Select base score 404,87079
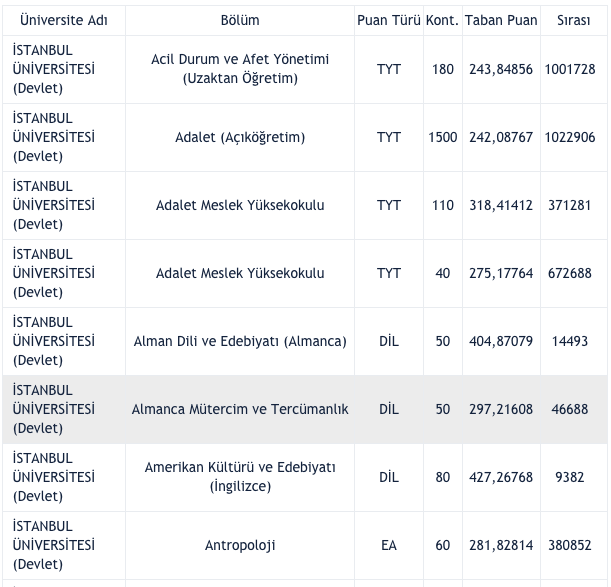611x587 pixels. [x=501, y=341]
